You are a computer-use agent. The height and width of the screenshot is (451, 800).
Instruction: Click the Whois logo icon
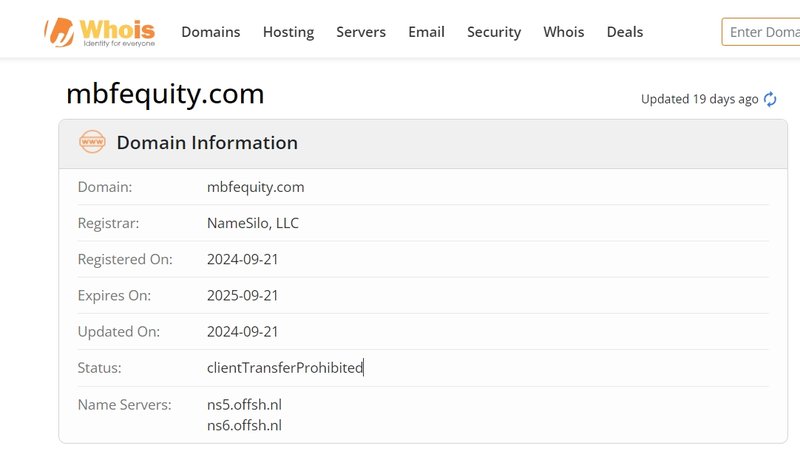[x=60, y=32]
